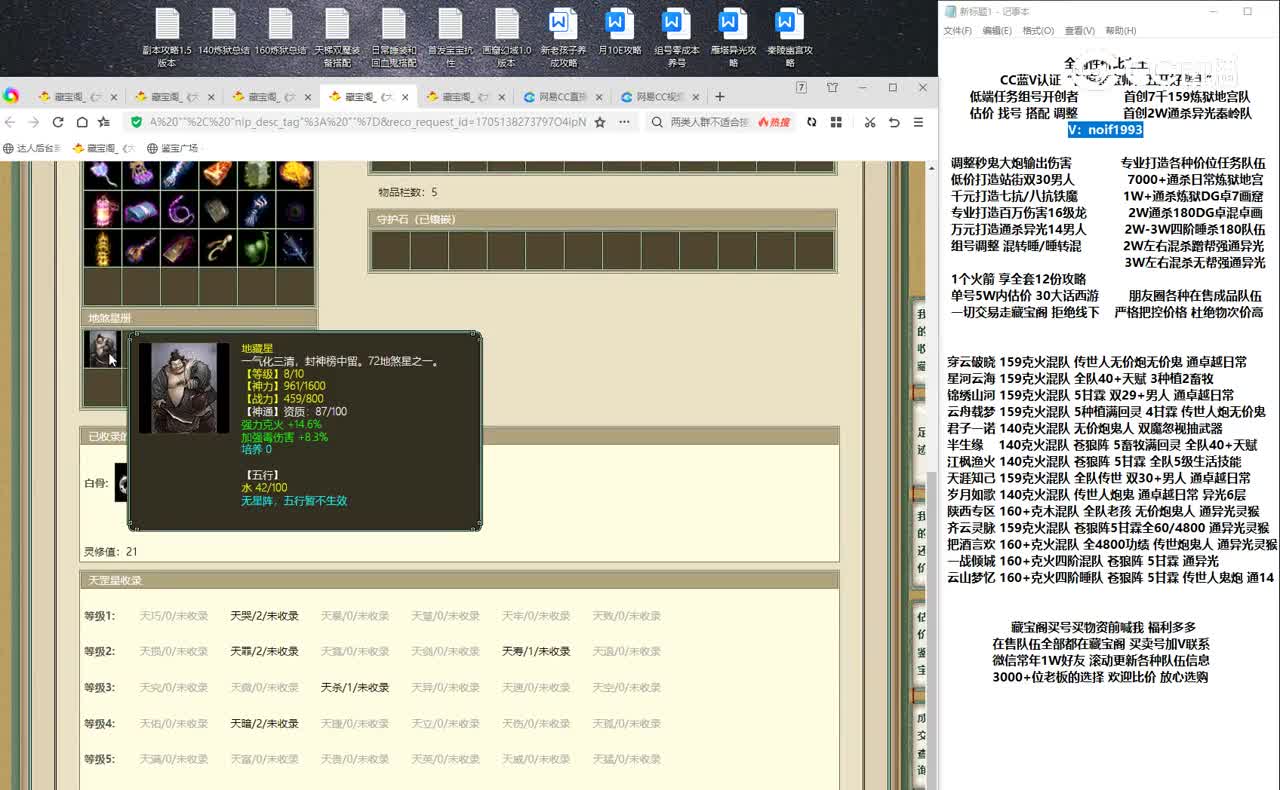
Task: Open desktop file 副本攻略1.5版本
Action: point(167,38)
